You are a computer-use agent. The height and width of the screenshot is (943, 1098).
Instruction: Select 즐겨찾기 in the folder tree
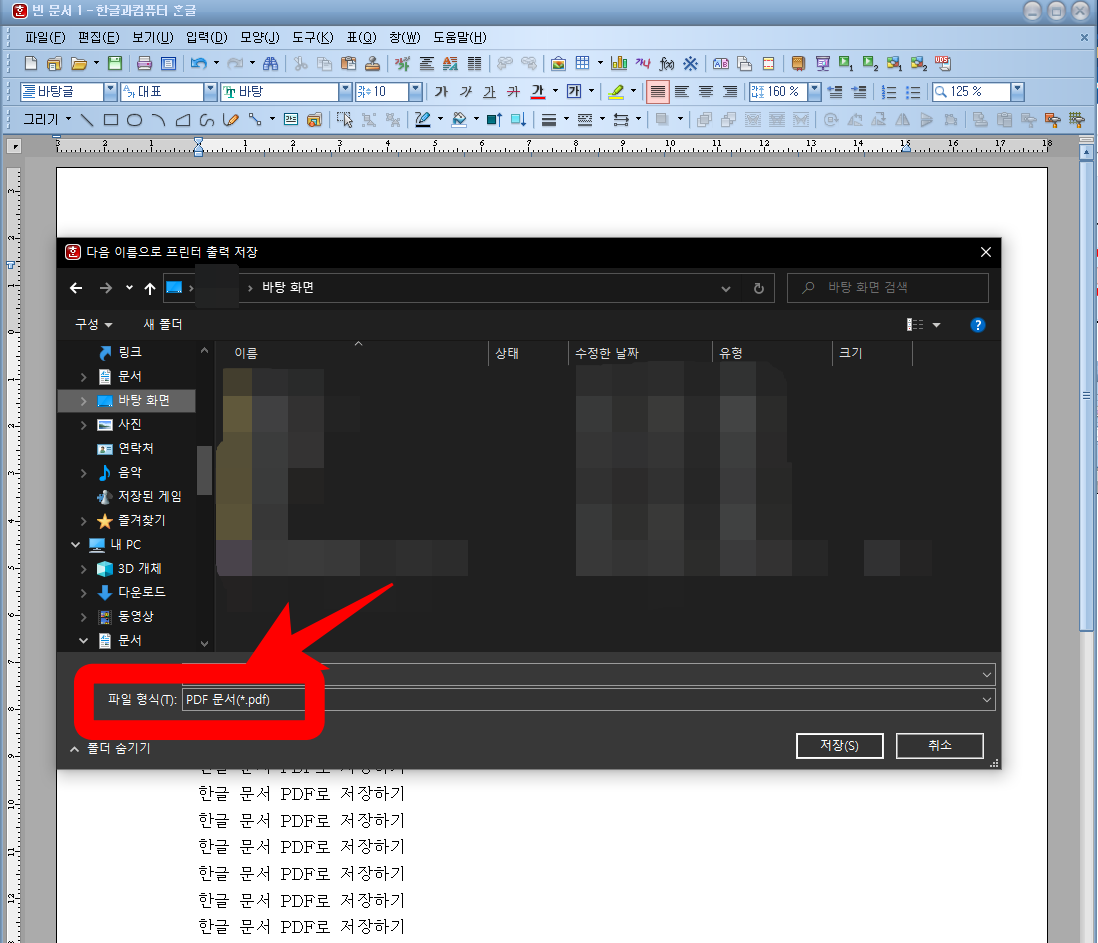[141, 521]
